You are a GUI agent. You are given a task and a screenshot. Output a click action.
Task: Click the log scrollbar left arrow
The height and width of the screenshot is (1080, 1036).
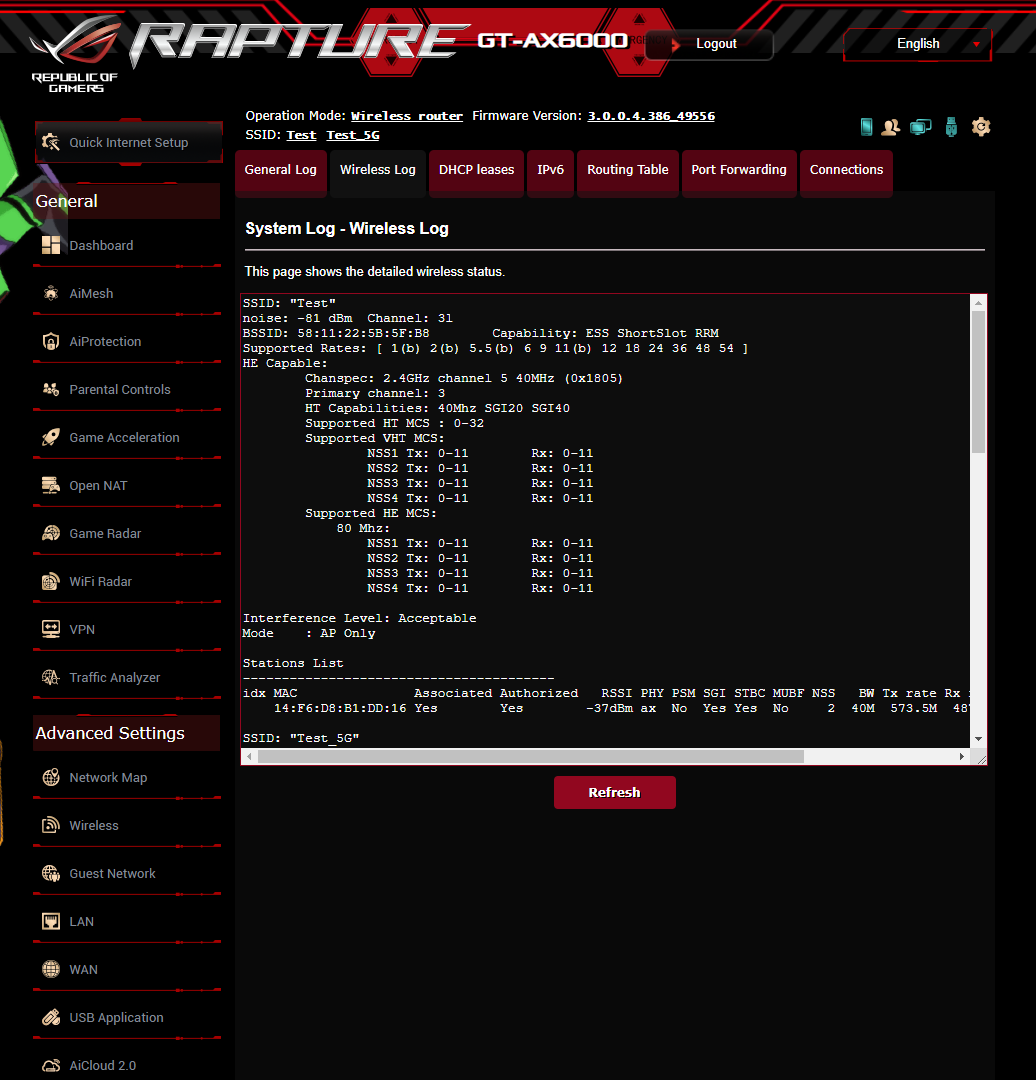click(249, 756)
